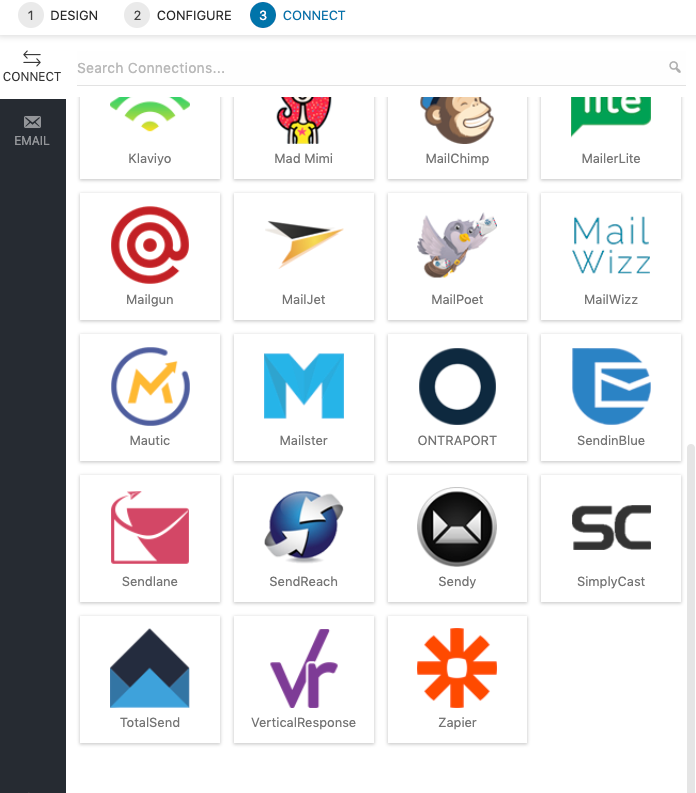Pick the MailerLite connection
The image size is (696, 793).
click(611, 138)
